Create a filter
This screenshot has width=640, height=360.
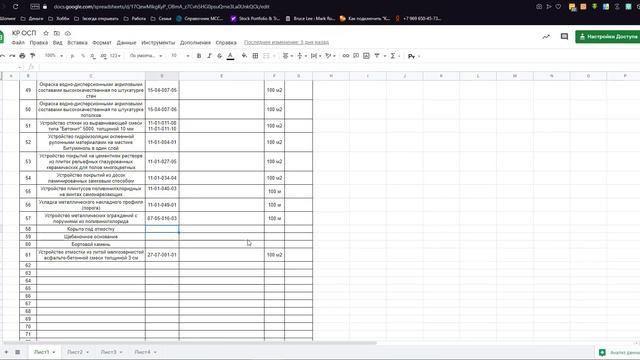[x=377, y=56]
